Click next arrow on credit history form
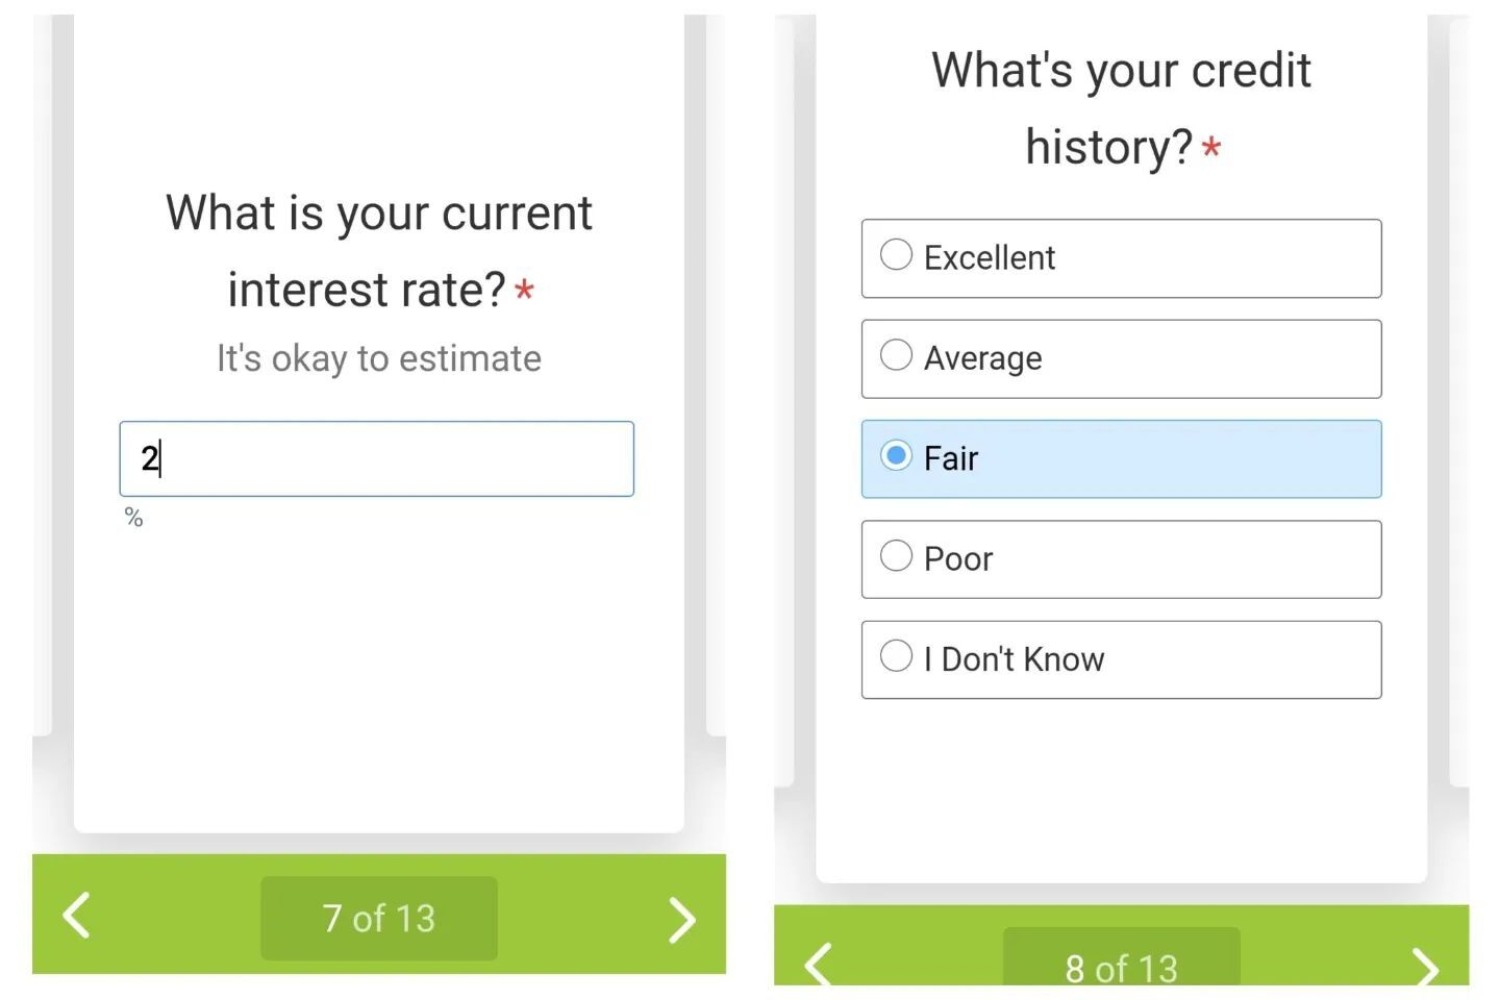The height and width of the screenshot is (1000, 1500). pyautogui.click(x=1424, y=967)
